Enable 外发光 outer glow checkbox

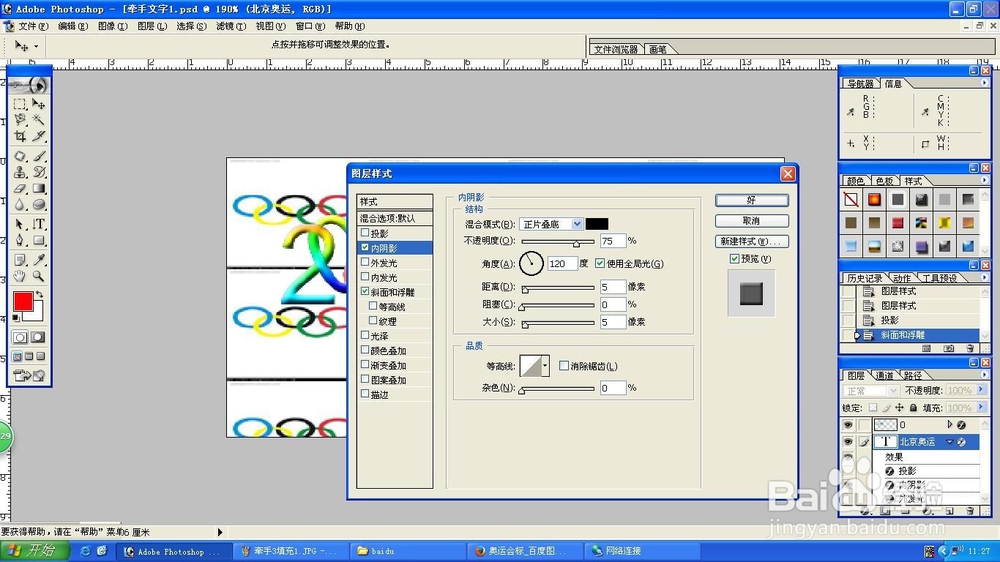[365, 262]
